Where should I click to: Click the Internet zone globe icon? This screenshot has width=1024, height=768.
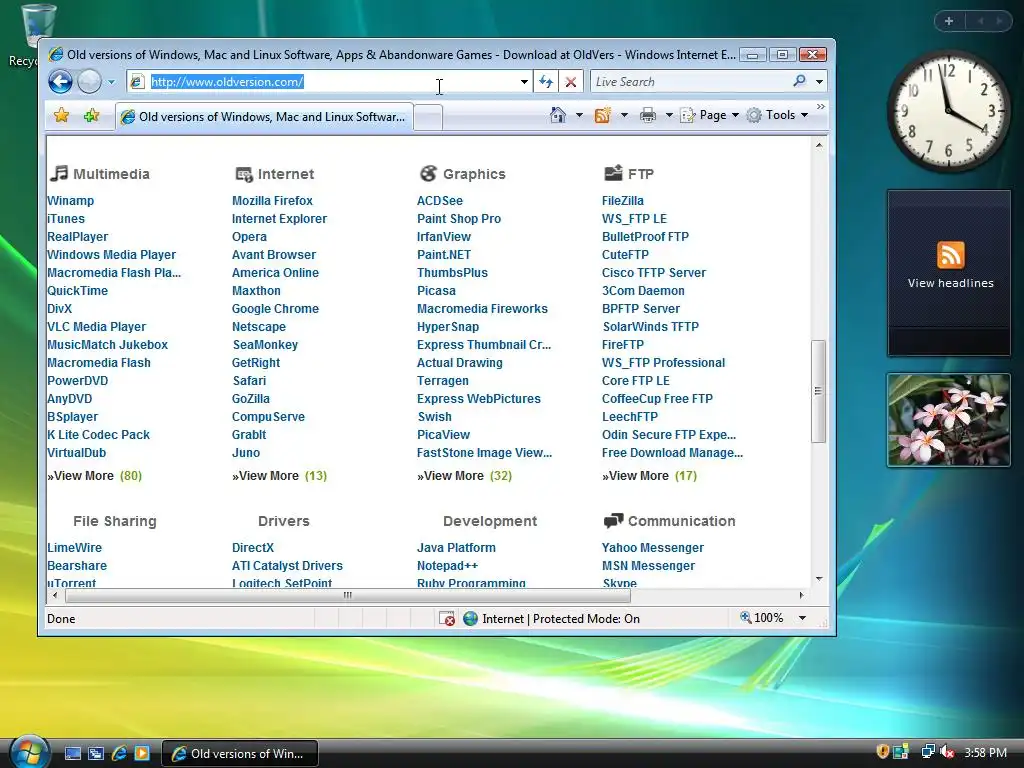pyautogui.click(x=470, y=618)
